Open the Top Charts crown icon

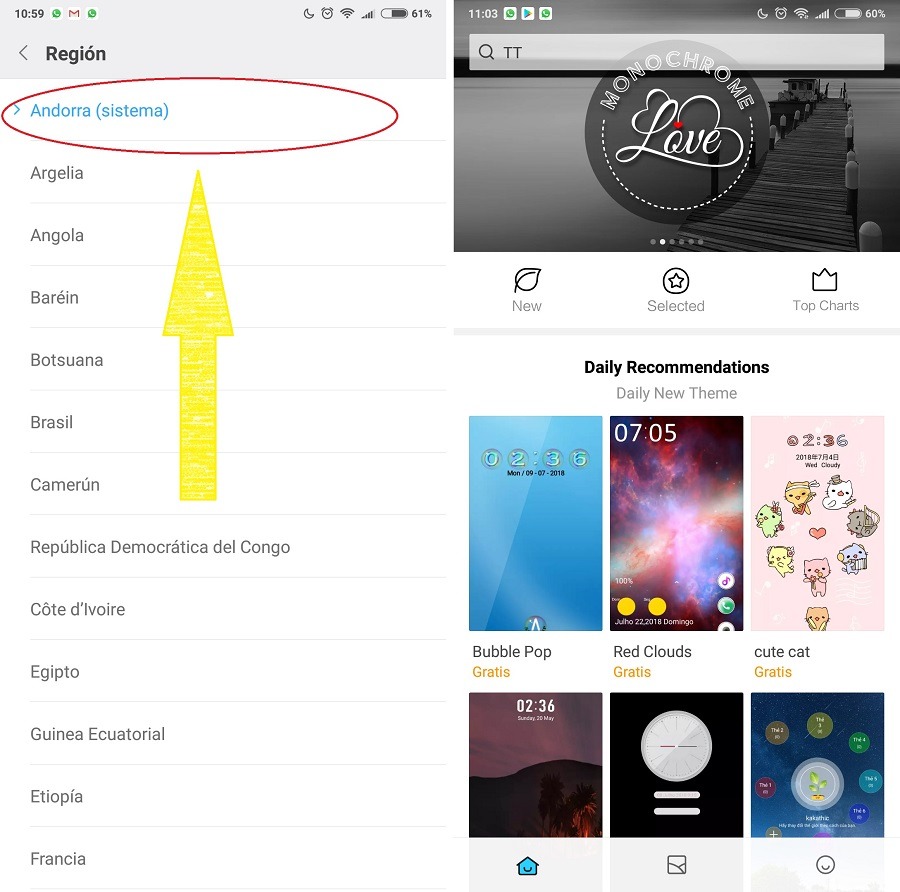tap(824, 280)
